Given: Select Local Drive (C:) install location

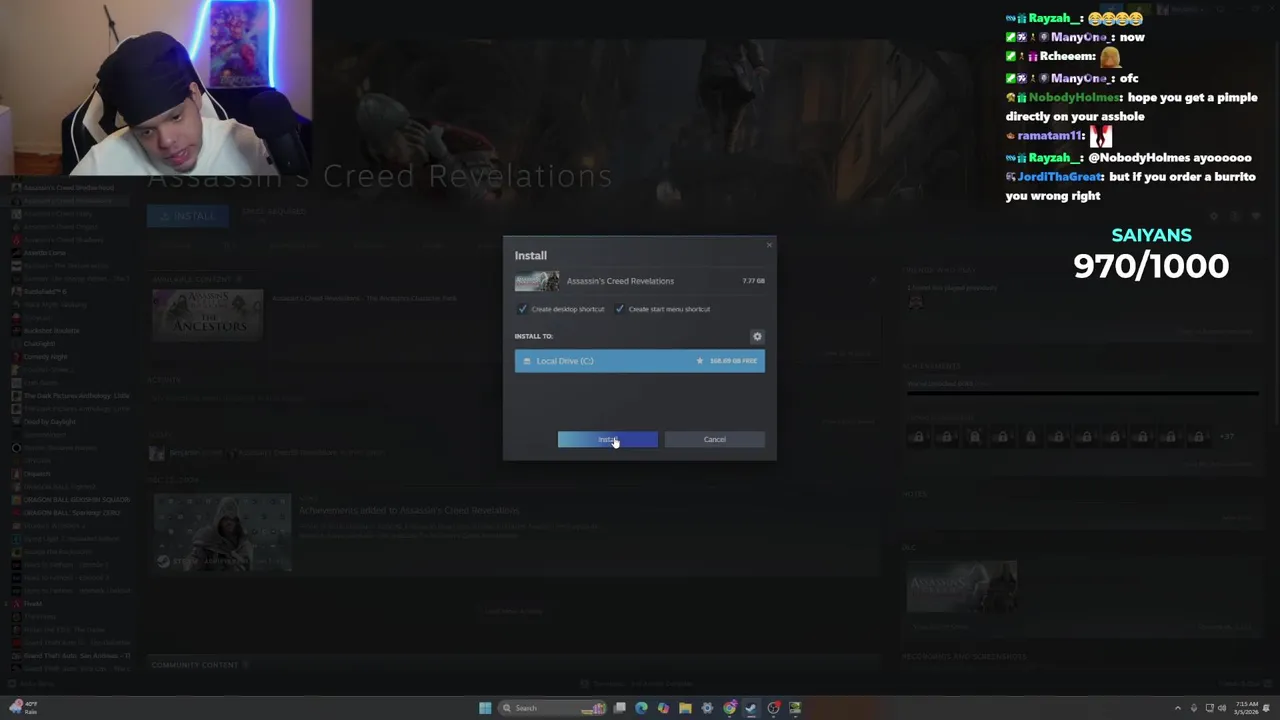Looking at the screenshot, I should [639, 361].
